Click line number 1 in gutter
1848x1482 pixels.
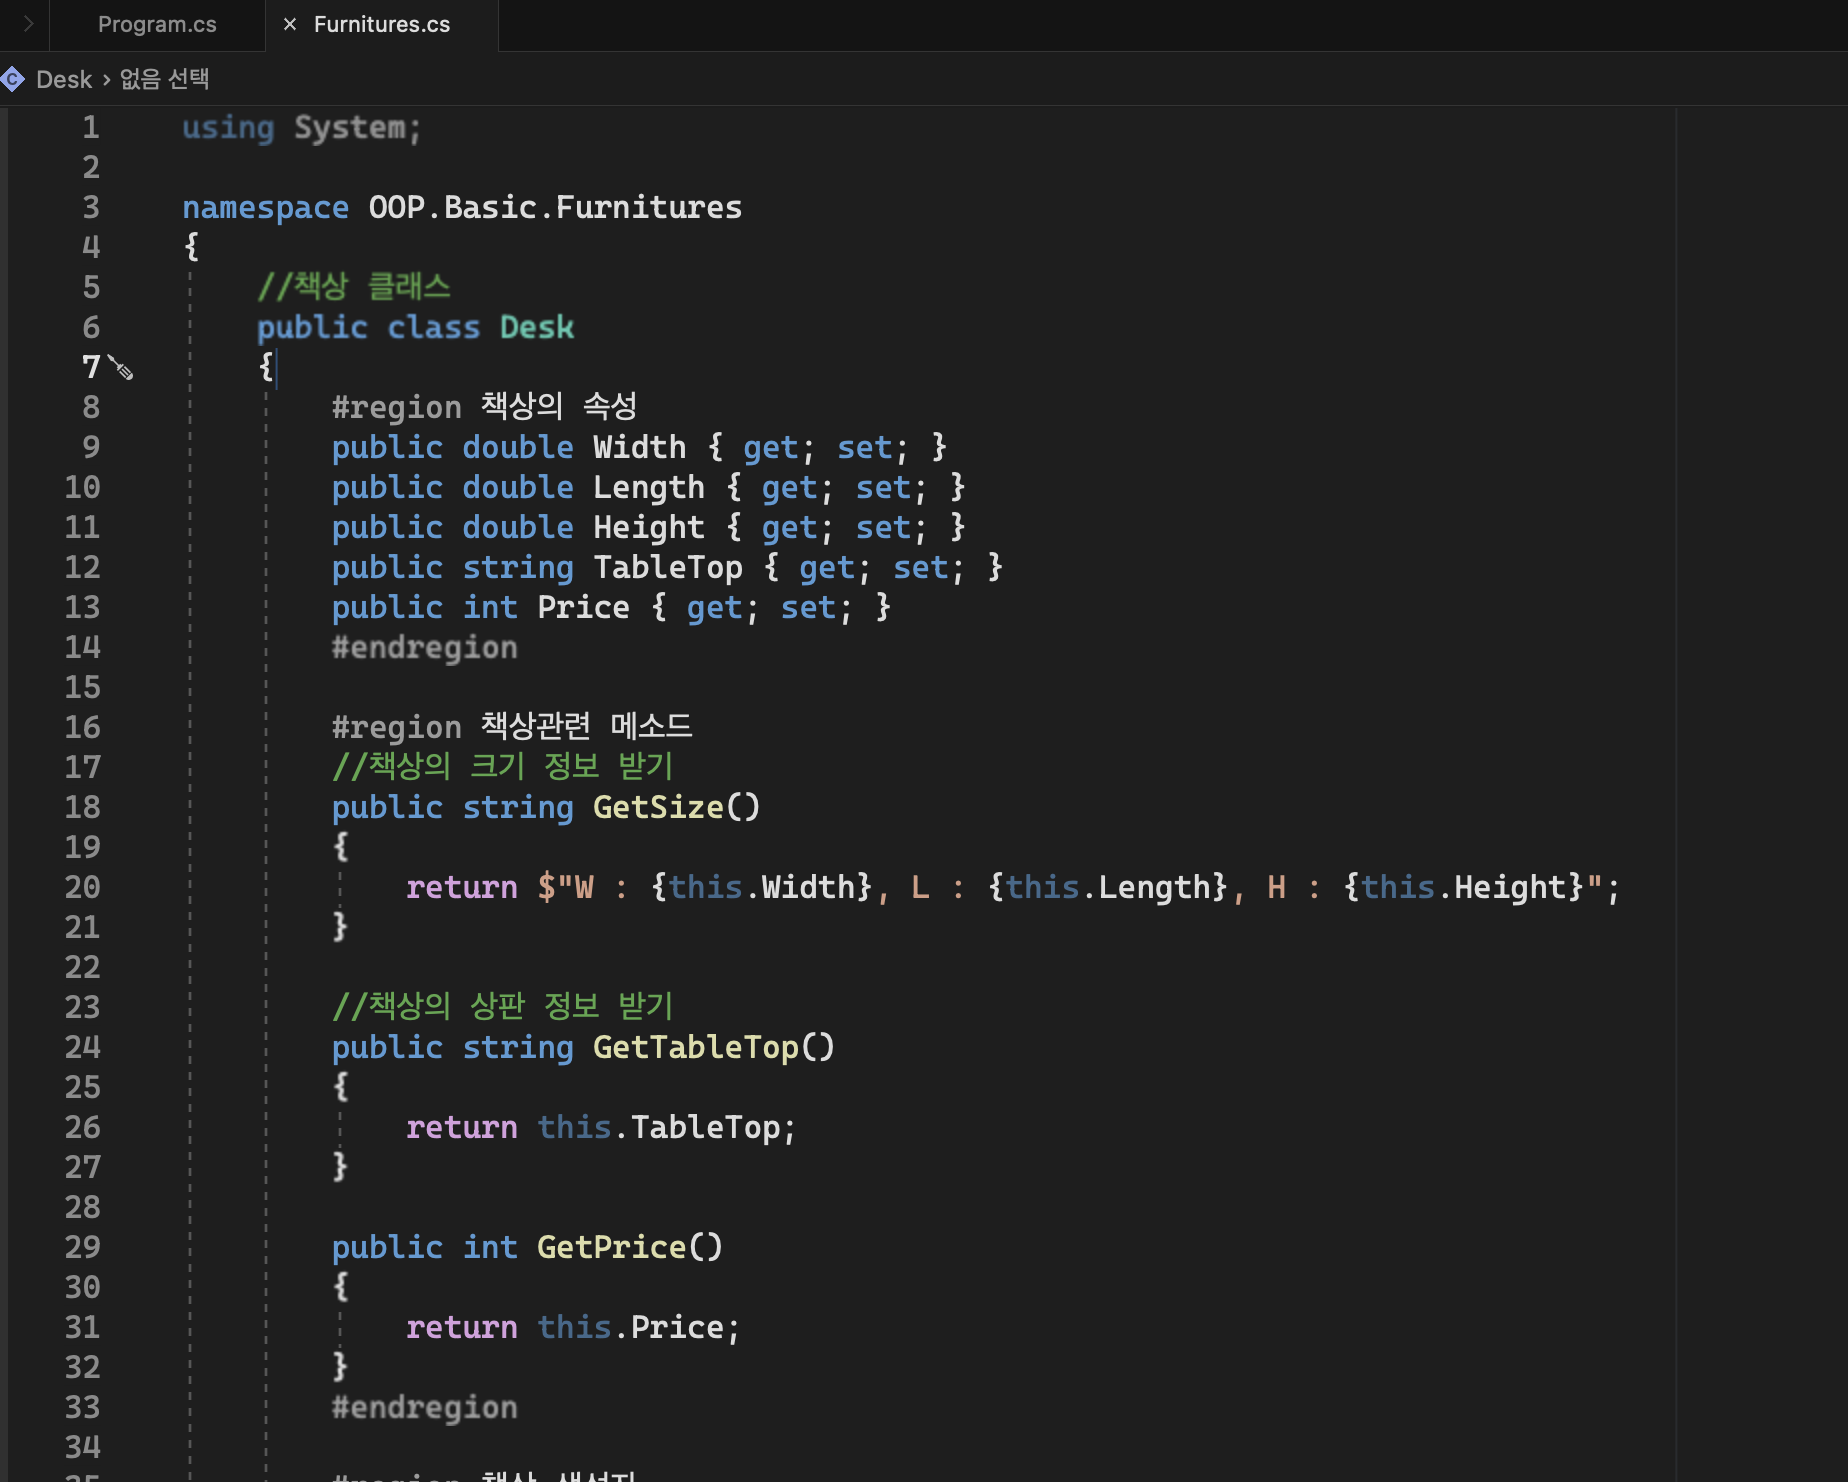click(x=91, y=128)
